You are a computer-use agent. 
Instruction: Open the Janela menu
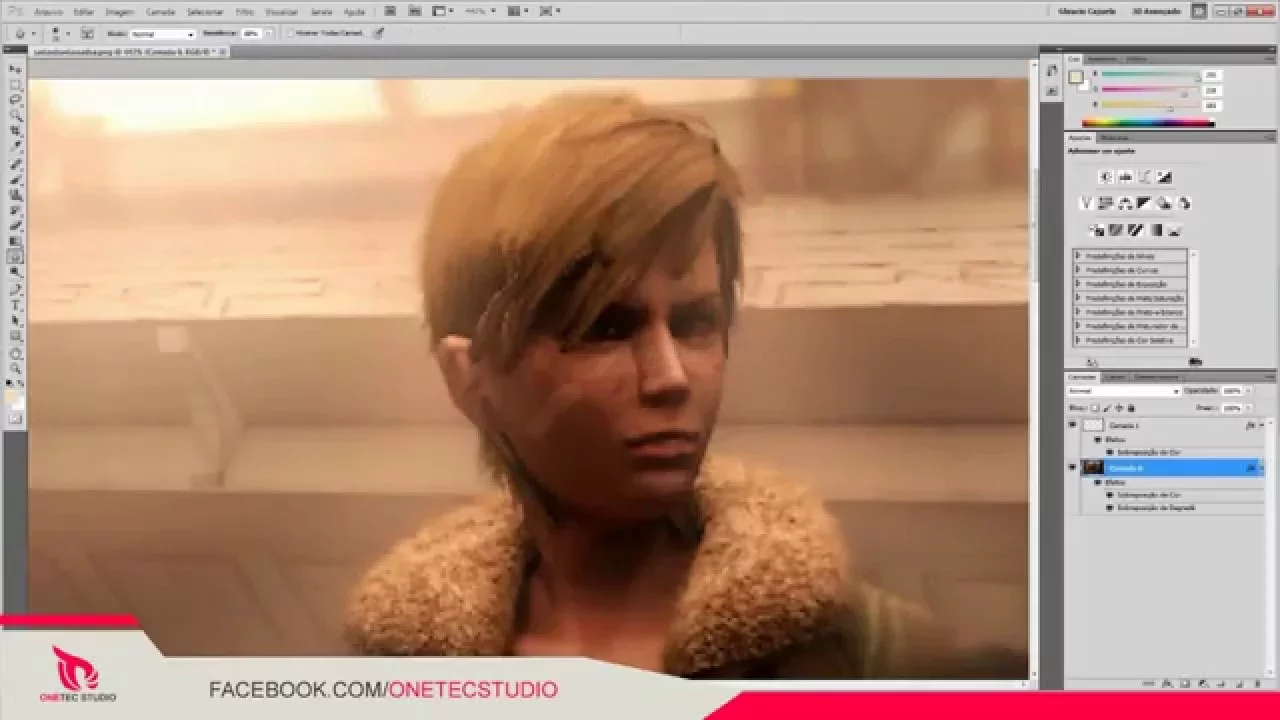tap(321, 12)
